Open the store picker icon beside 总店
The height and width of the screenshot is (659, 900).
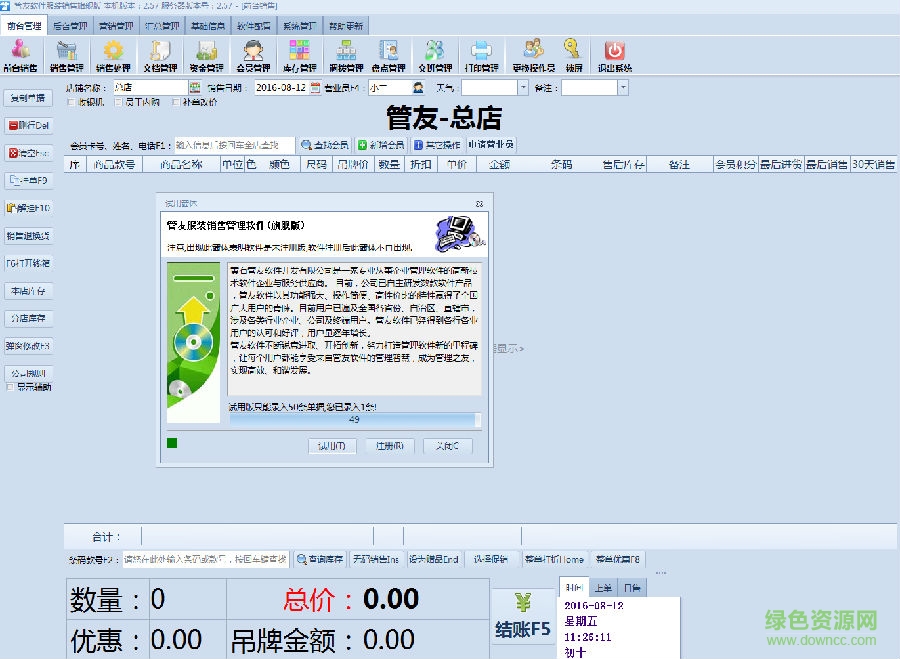pyautogui.click(x=195, y=88)
